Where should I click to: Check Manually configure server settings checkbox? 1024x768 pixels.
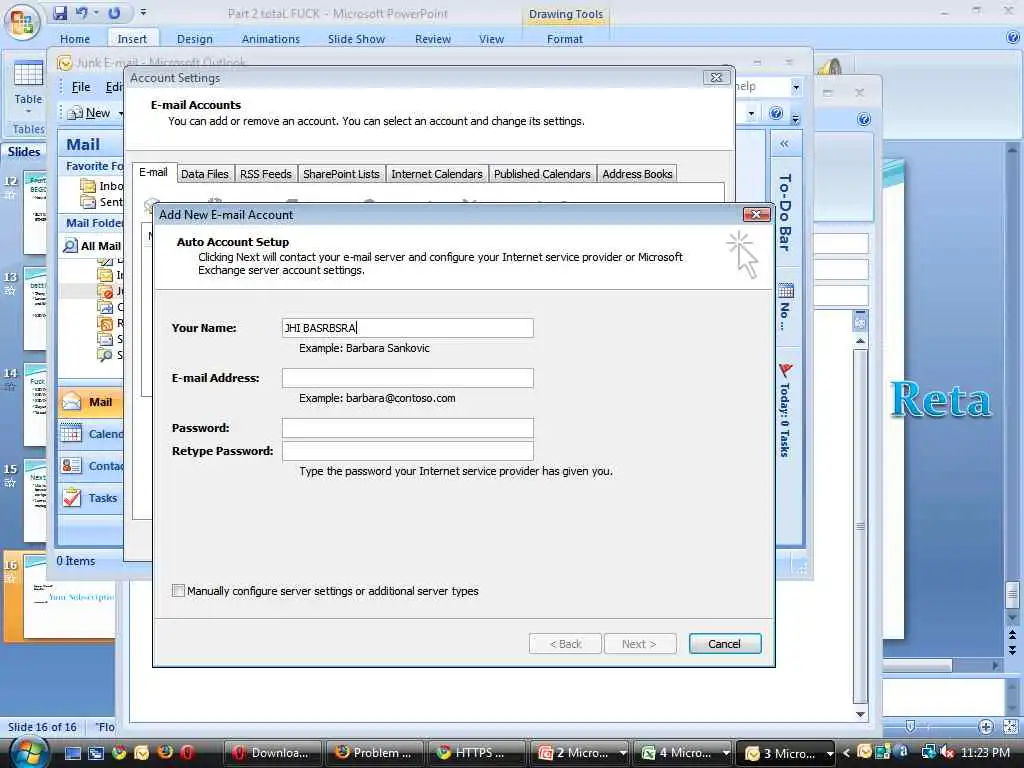pyautogui.click(x=178, y=590)
